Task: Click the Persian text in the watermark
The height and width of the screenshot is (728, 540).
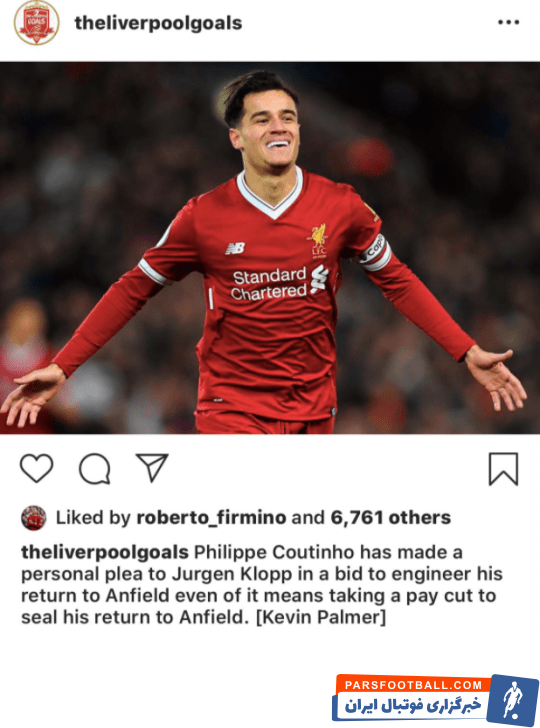Action: point(413,707)
